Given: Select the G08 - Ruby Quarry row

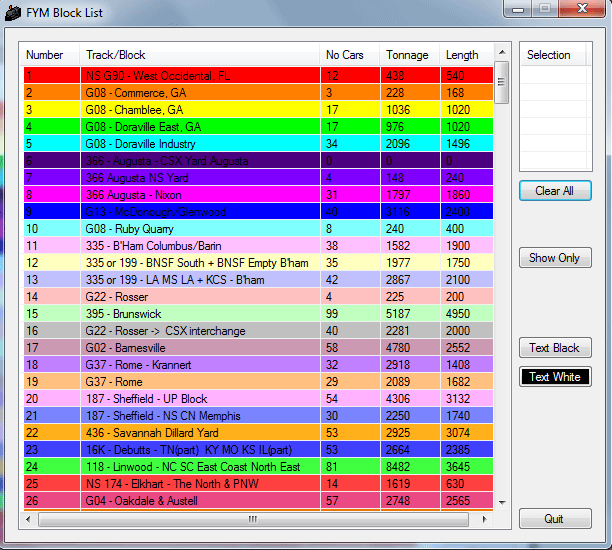Looking at the screenshot, I should click(x=258, y=228).
